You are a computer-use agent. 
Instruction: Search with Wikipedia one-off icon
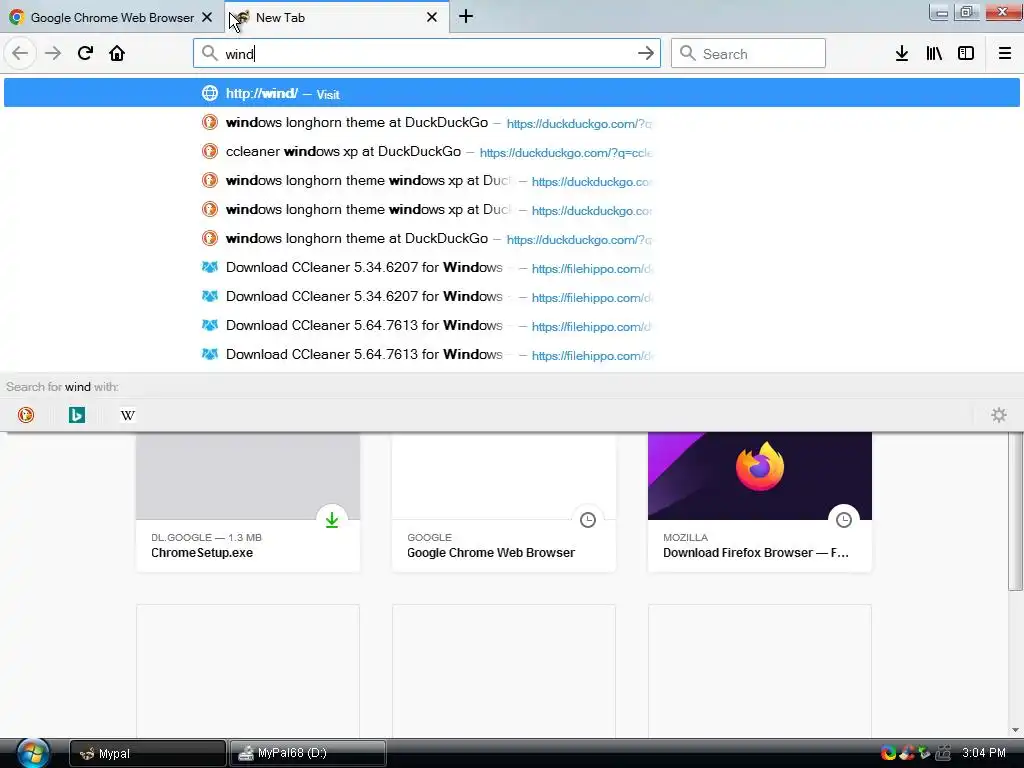[x=128, y=415]
